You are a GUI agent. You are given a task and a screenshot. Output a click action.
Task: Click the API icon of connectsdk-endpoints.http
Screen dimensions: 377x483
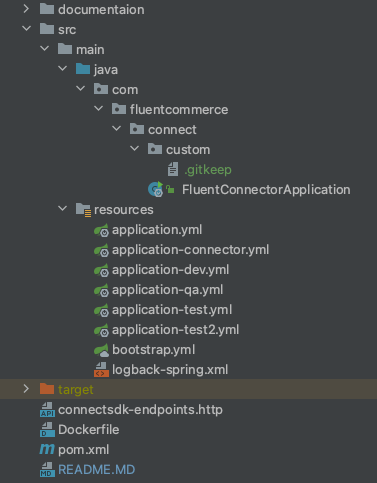(47, 409)
